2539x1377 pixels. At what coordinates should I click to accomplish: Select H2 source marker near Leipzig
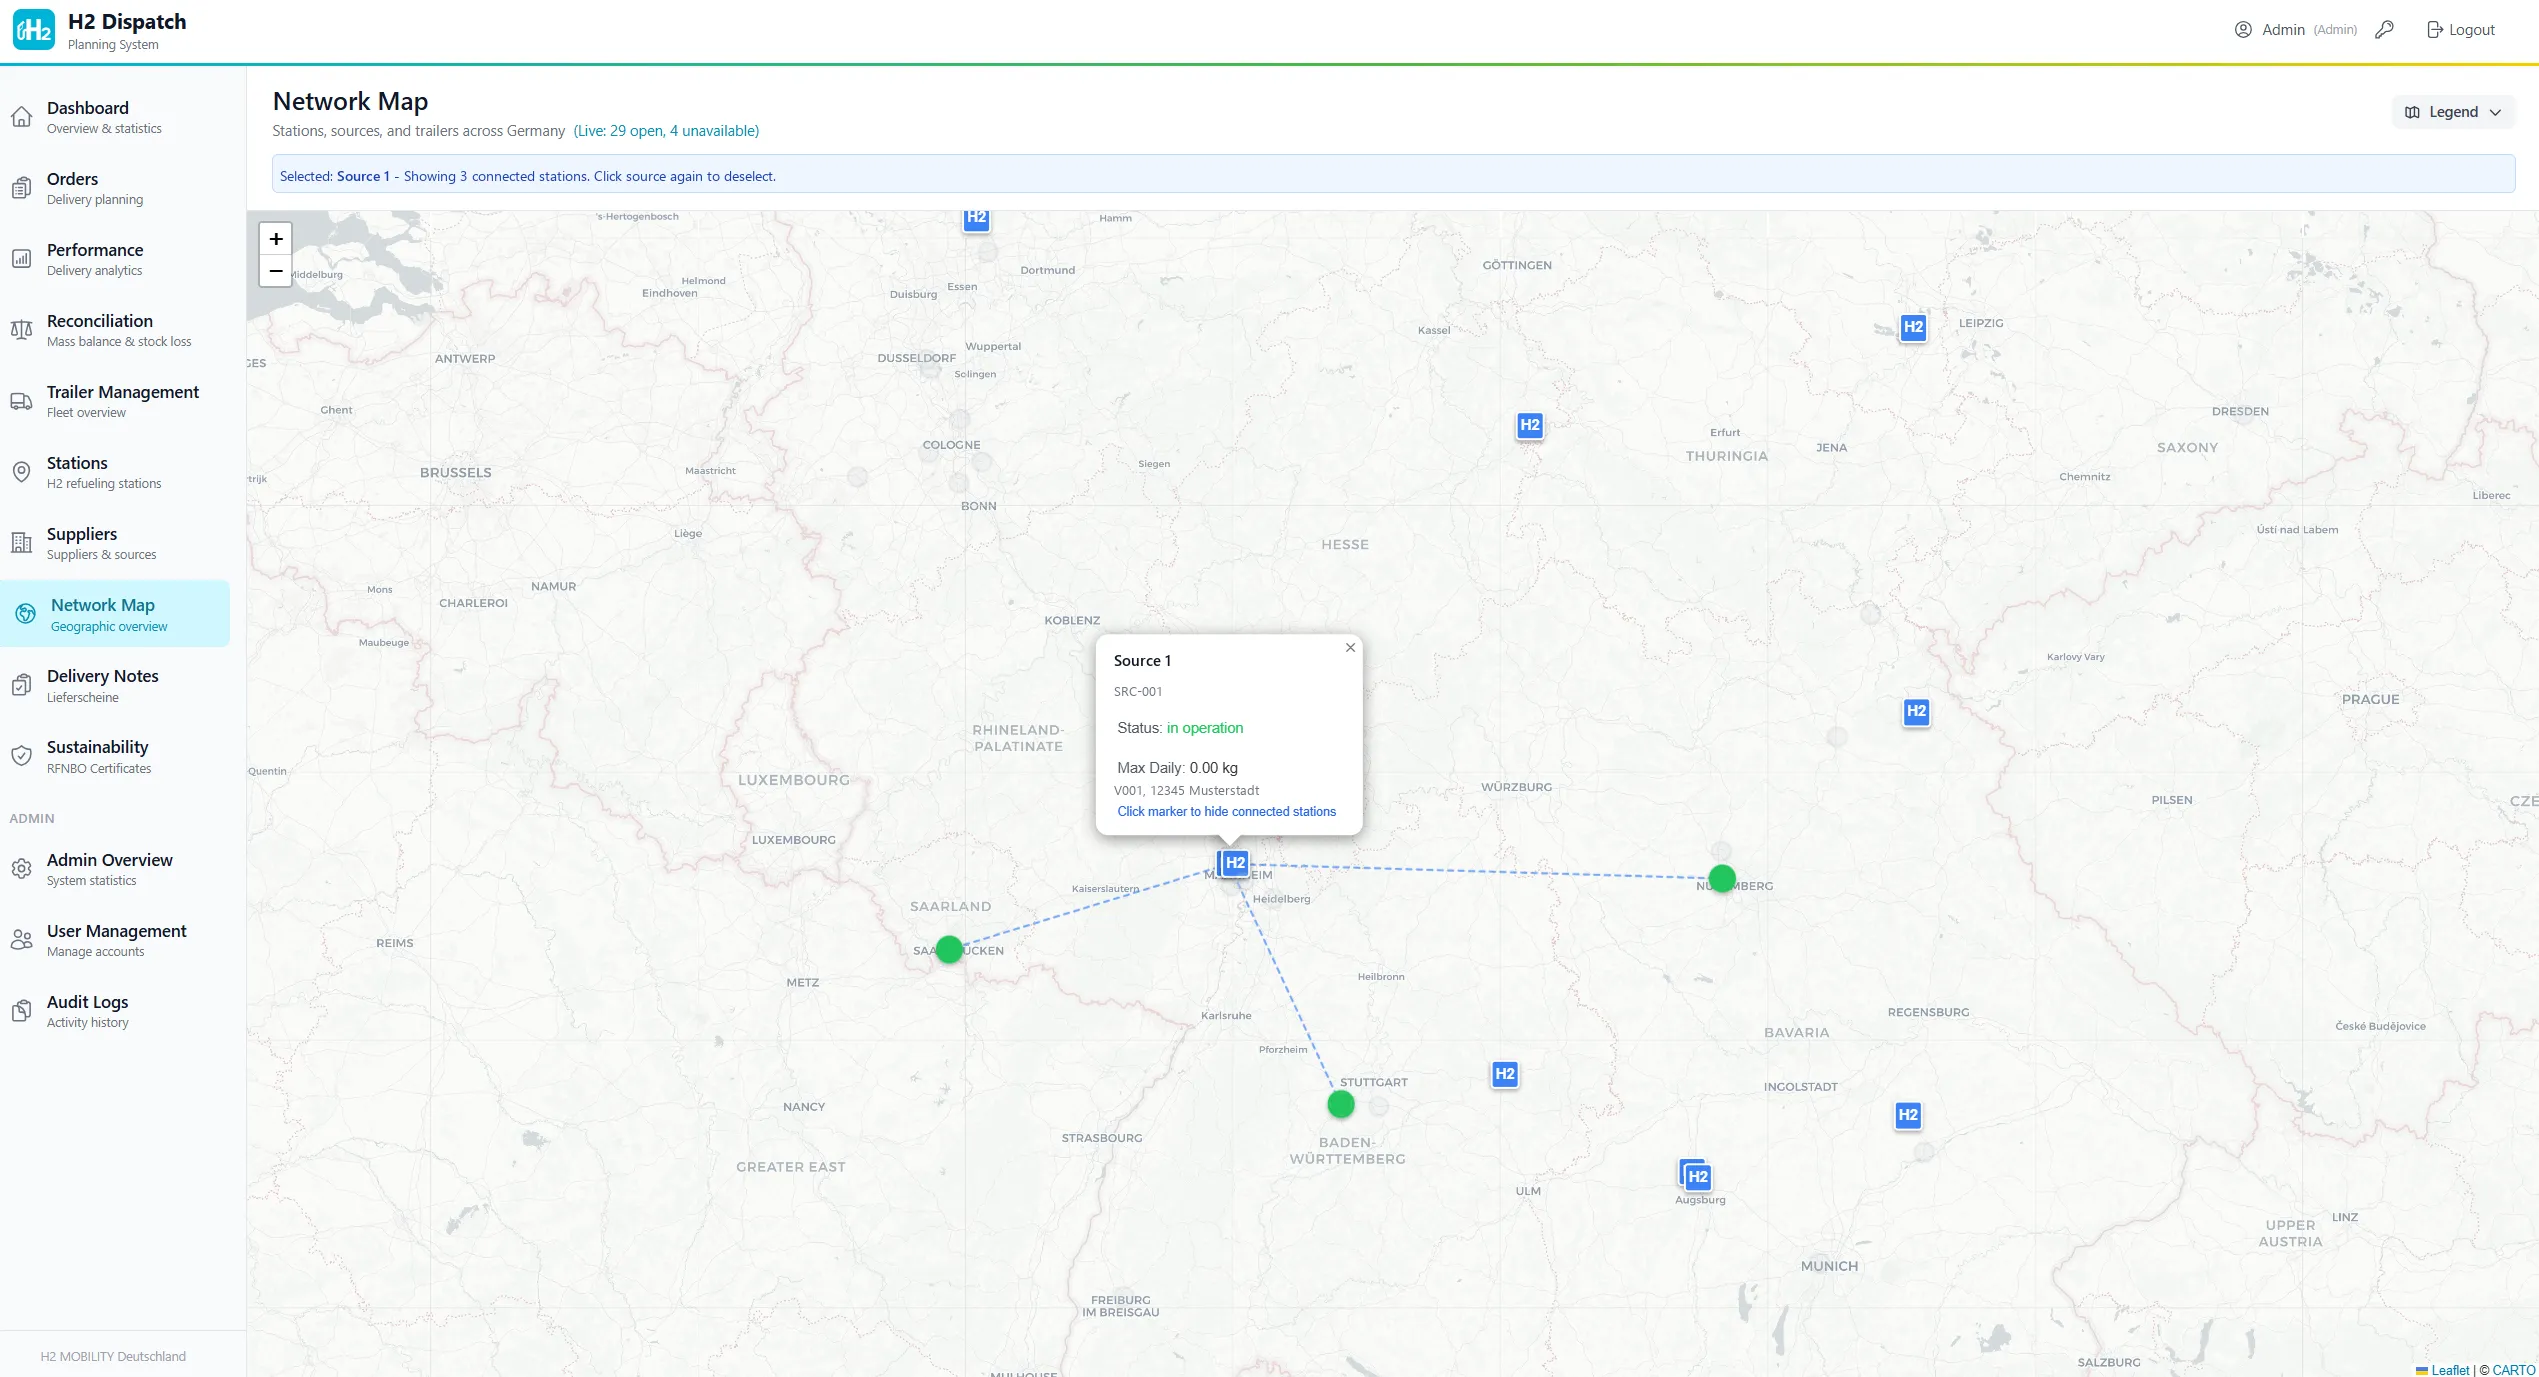1913,327
